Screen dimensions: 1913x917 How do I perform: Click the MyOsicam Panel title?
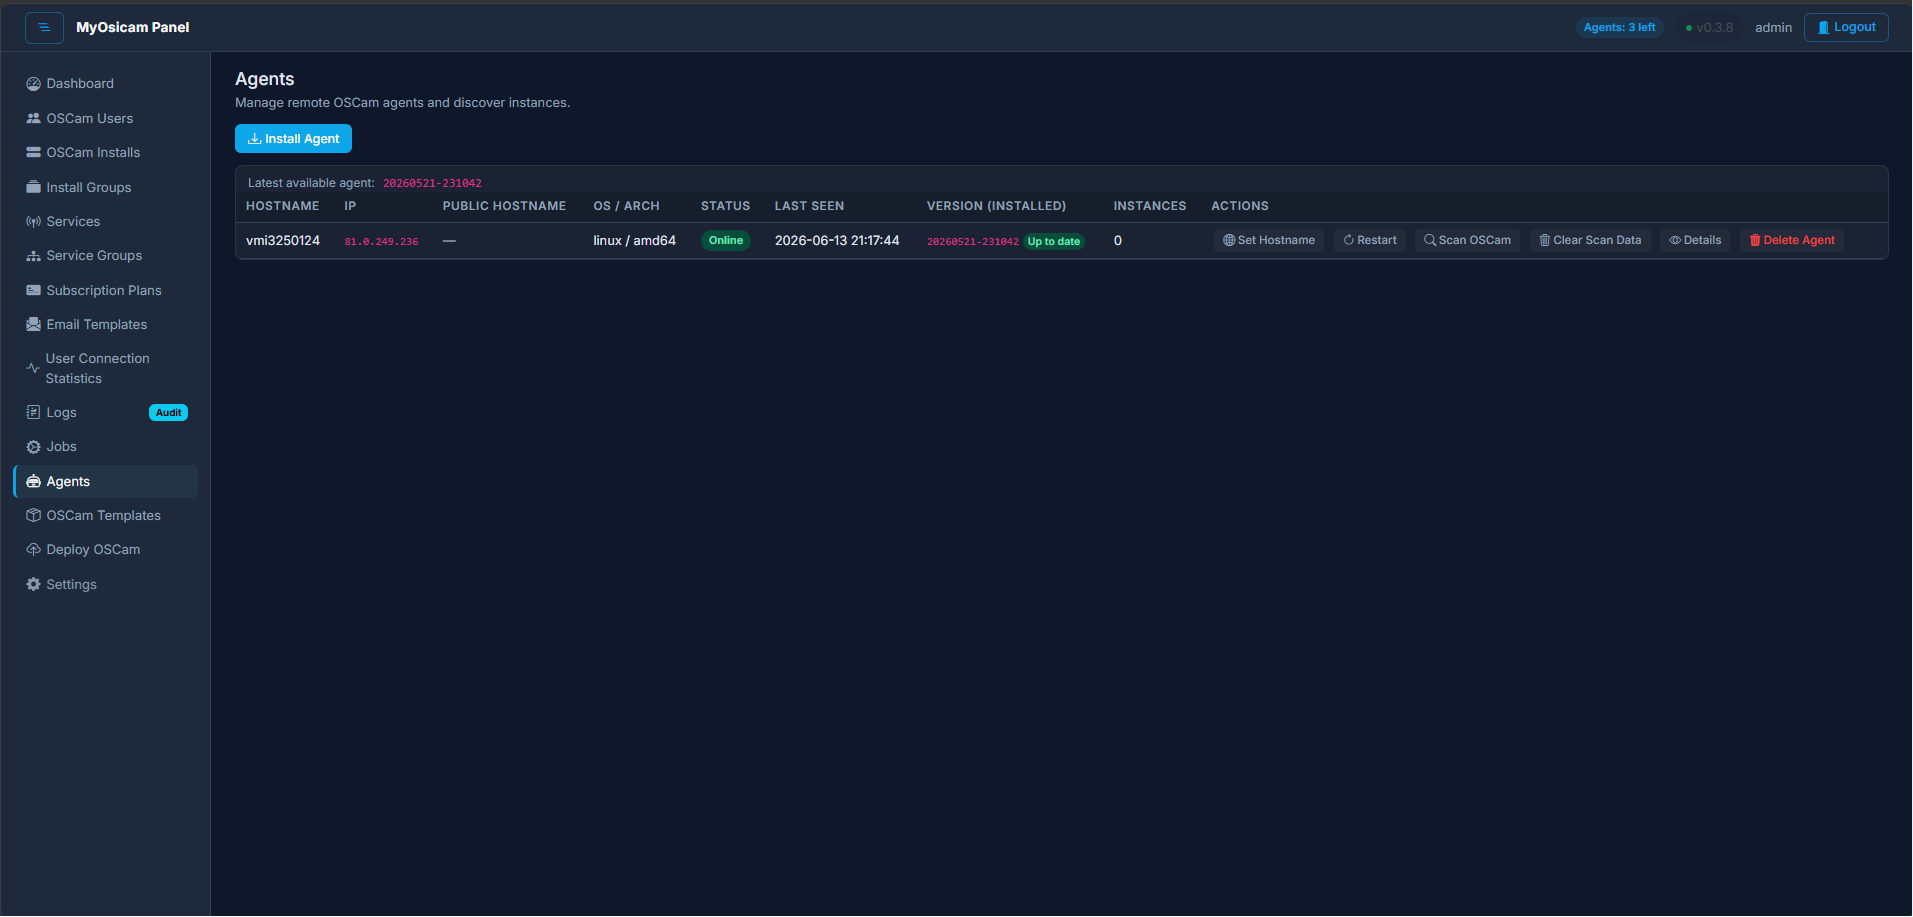click(x=133, y=28)
